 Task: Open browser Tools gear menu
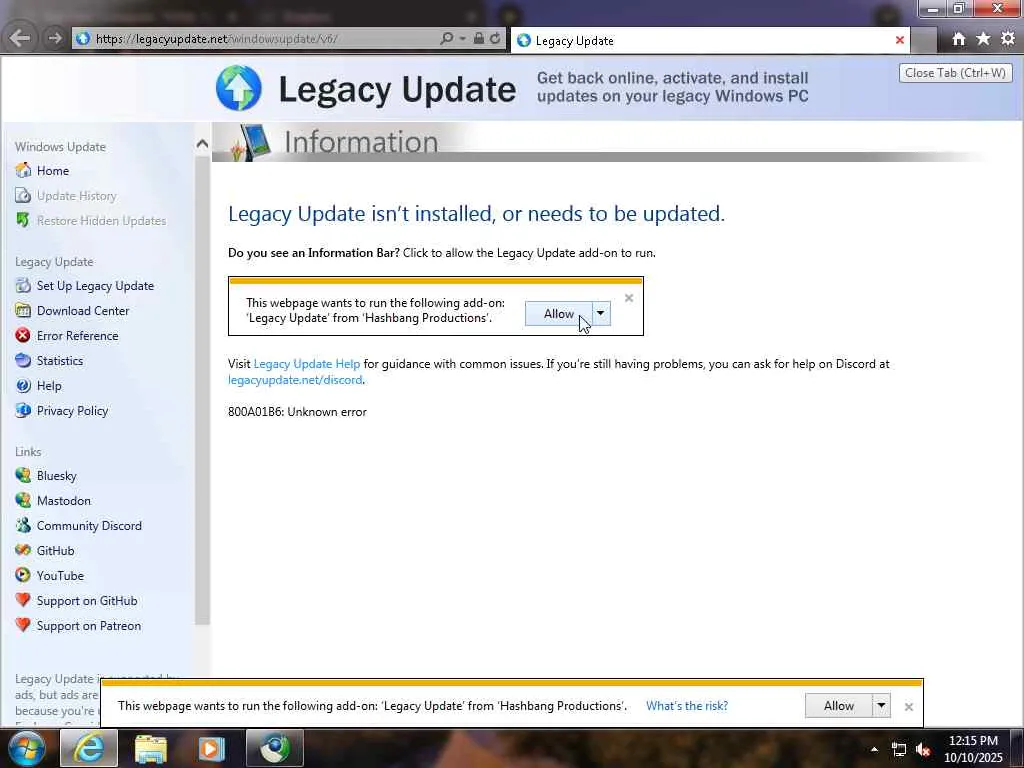click(x=1008, y=39)
